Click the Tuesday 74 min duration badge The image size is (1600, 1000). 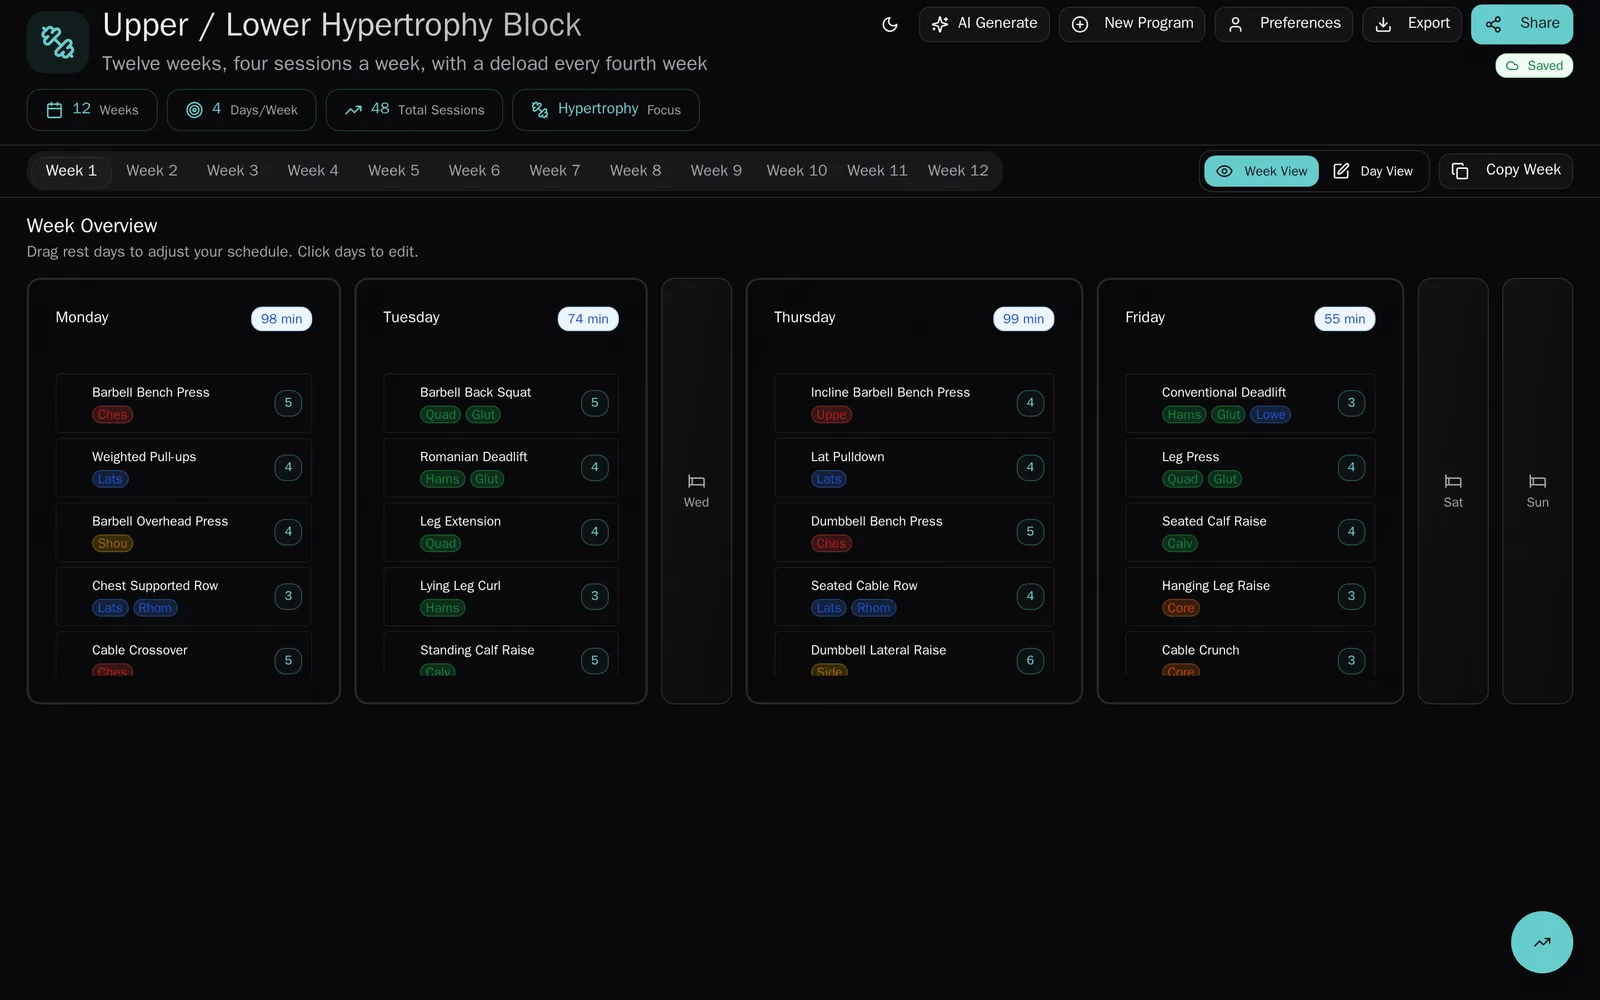(x=588, y=319)
